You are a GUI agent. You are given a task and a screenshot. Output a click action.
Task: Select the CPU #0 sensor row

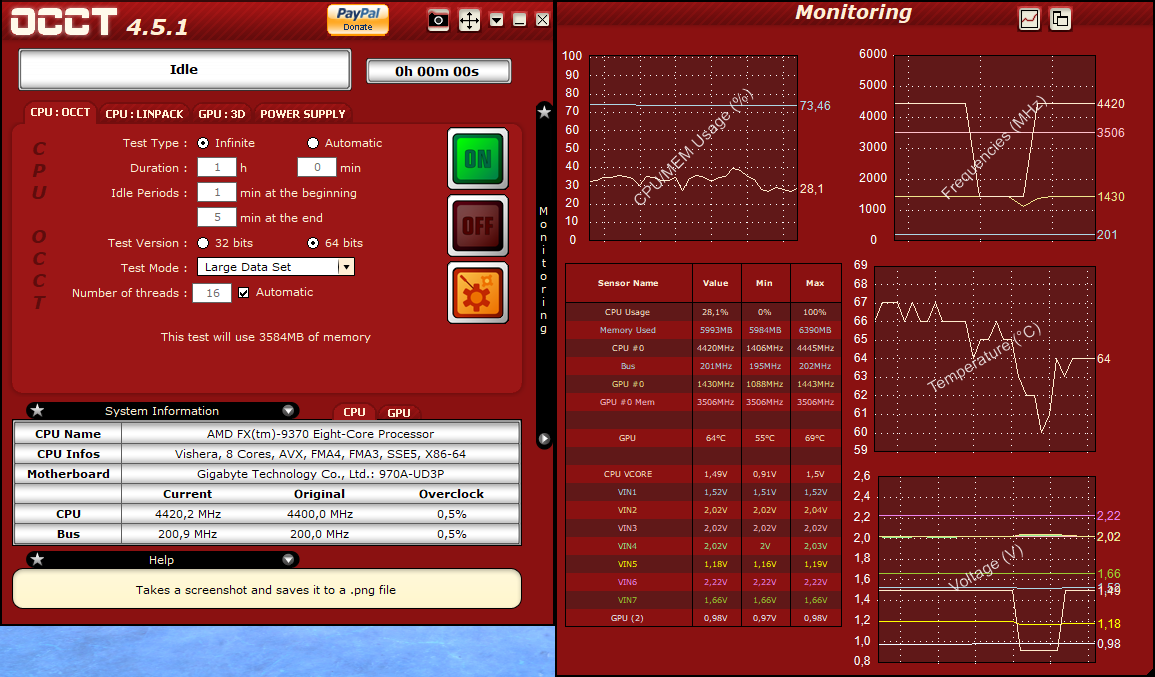pyautogui.click(x=703, y=348)
